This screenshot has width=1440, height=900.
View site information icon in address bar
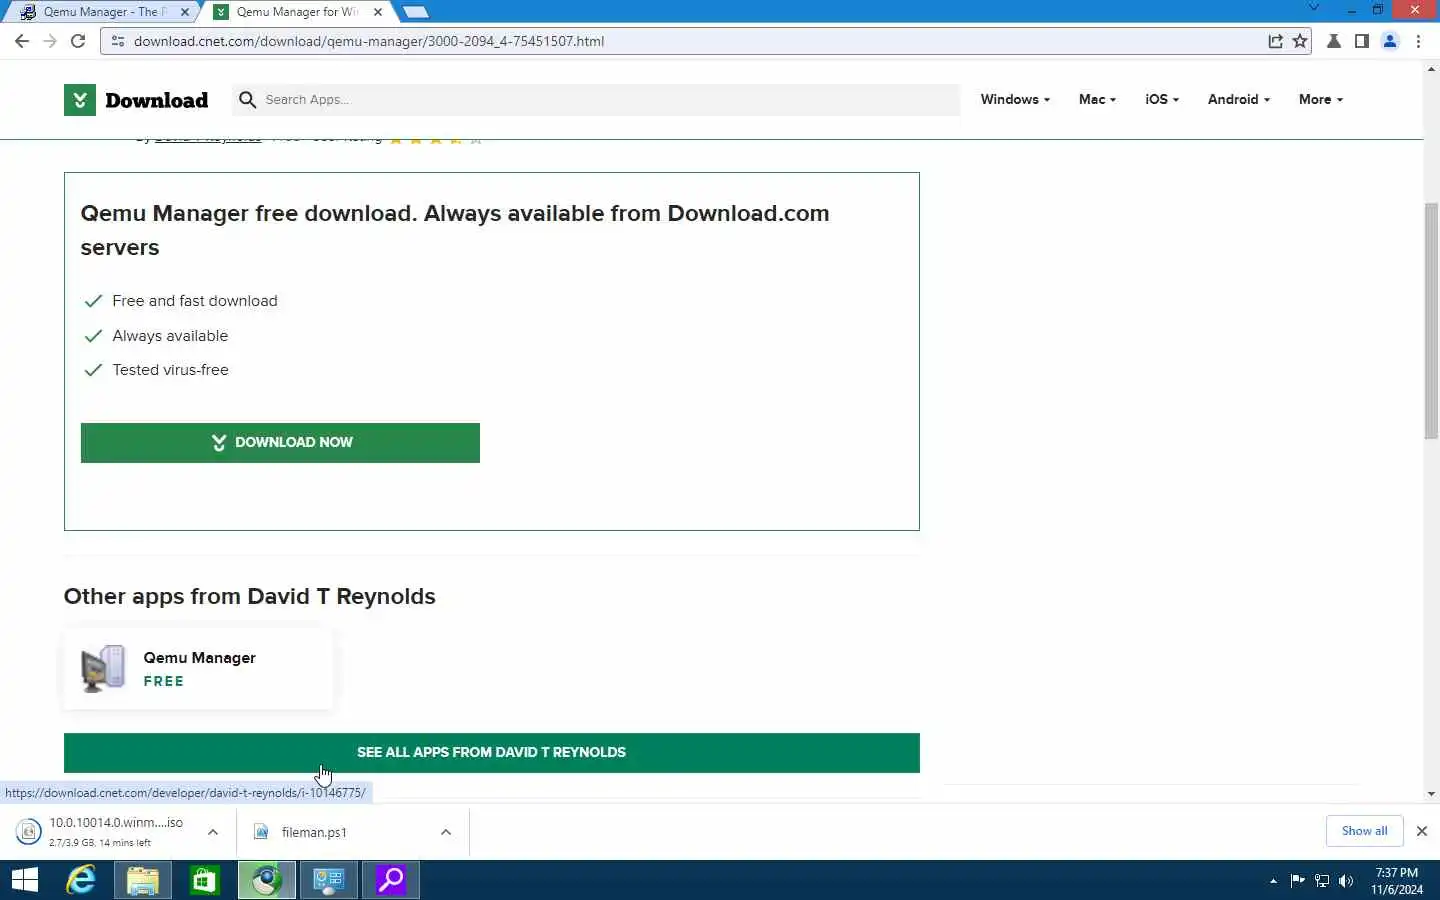tap(117, 41)
